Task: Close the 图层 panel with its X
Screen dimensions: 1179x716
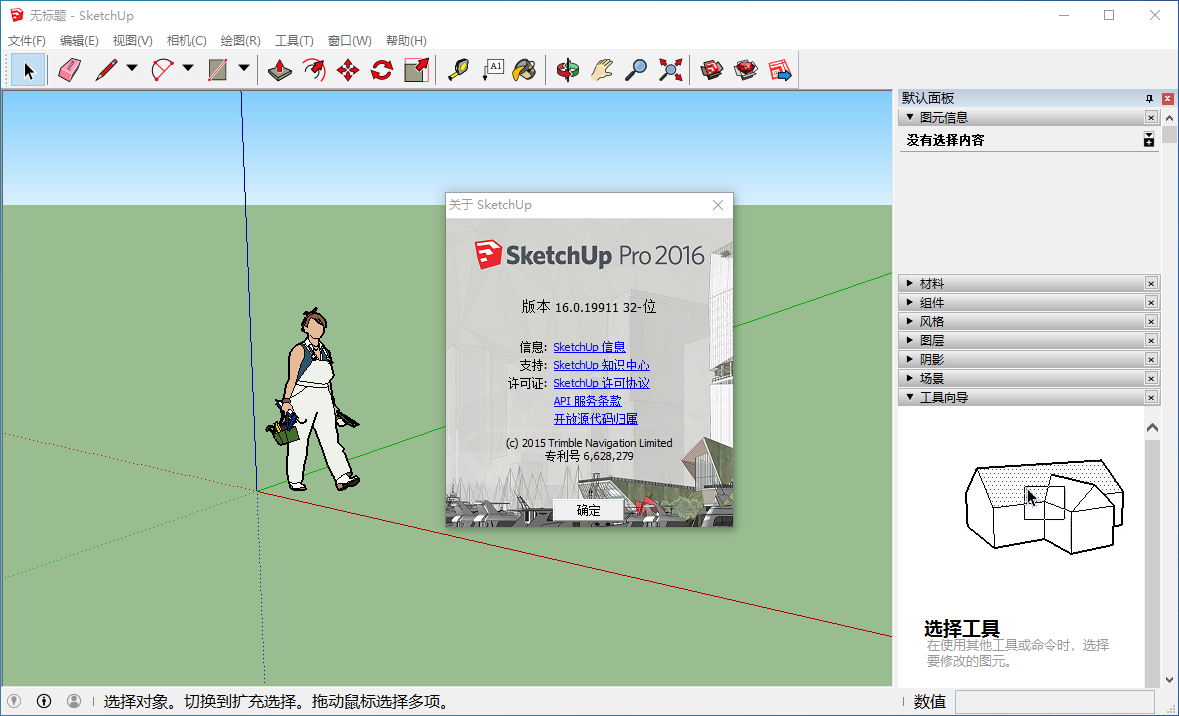Action: coord(1151,341)
